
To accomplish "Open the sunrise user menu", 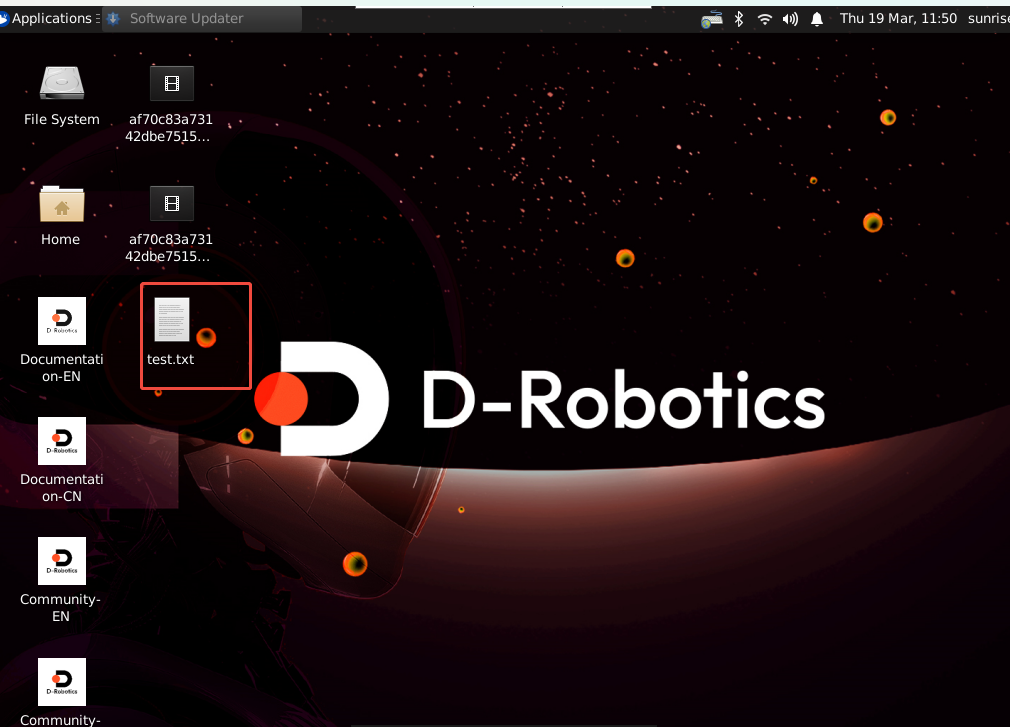I will coord(989,19).
